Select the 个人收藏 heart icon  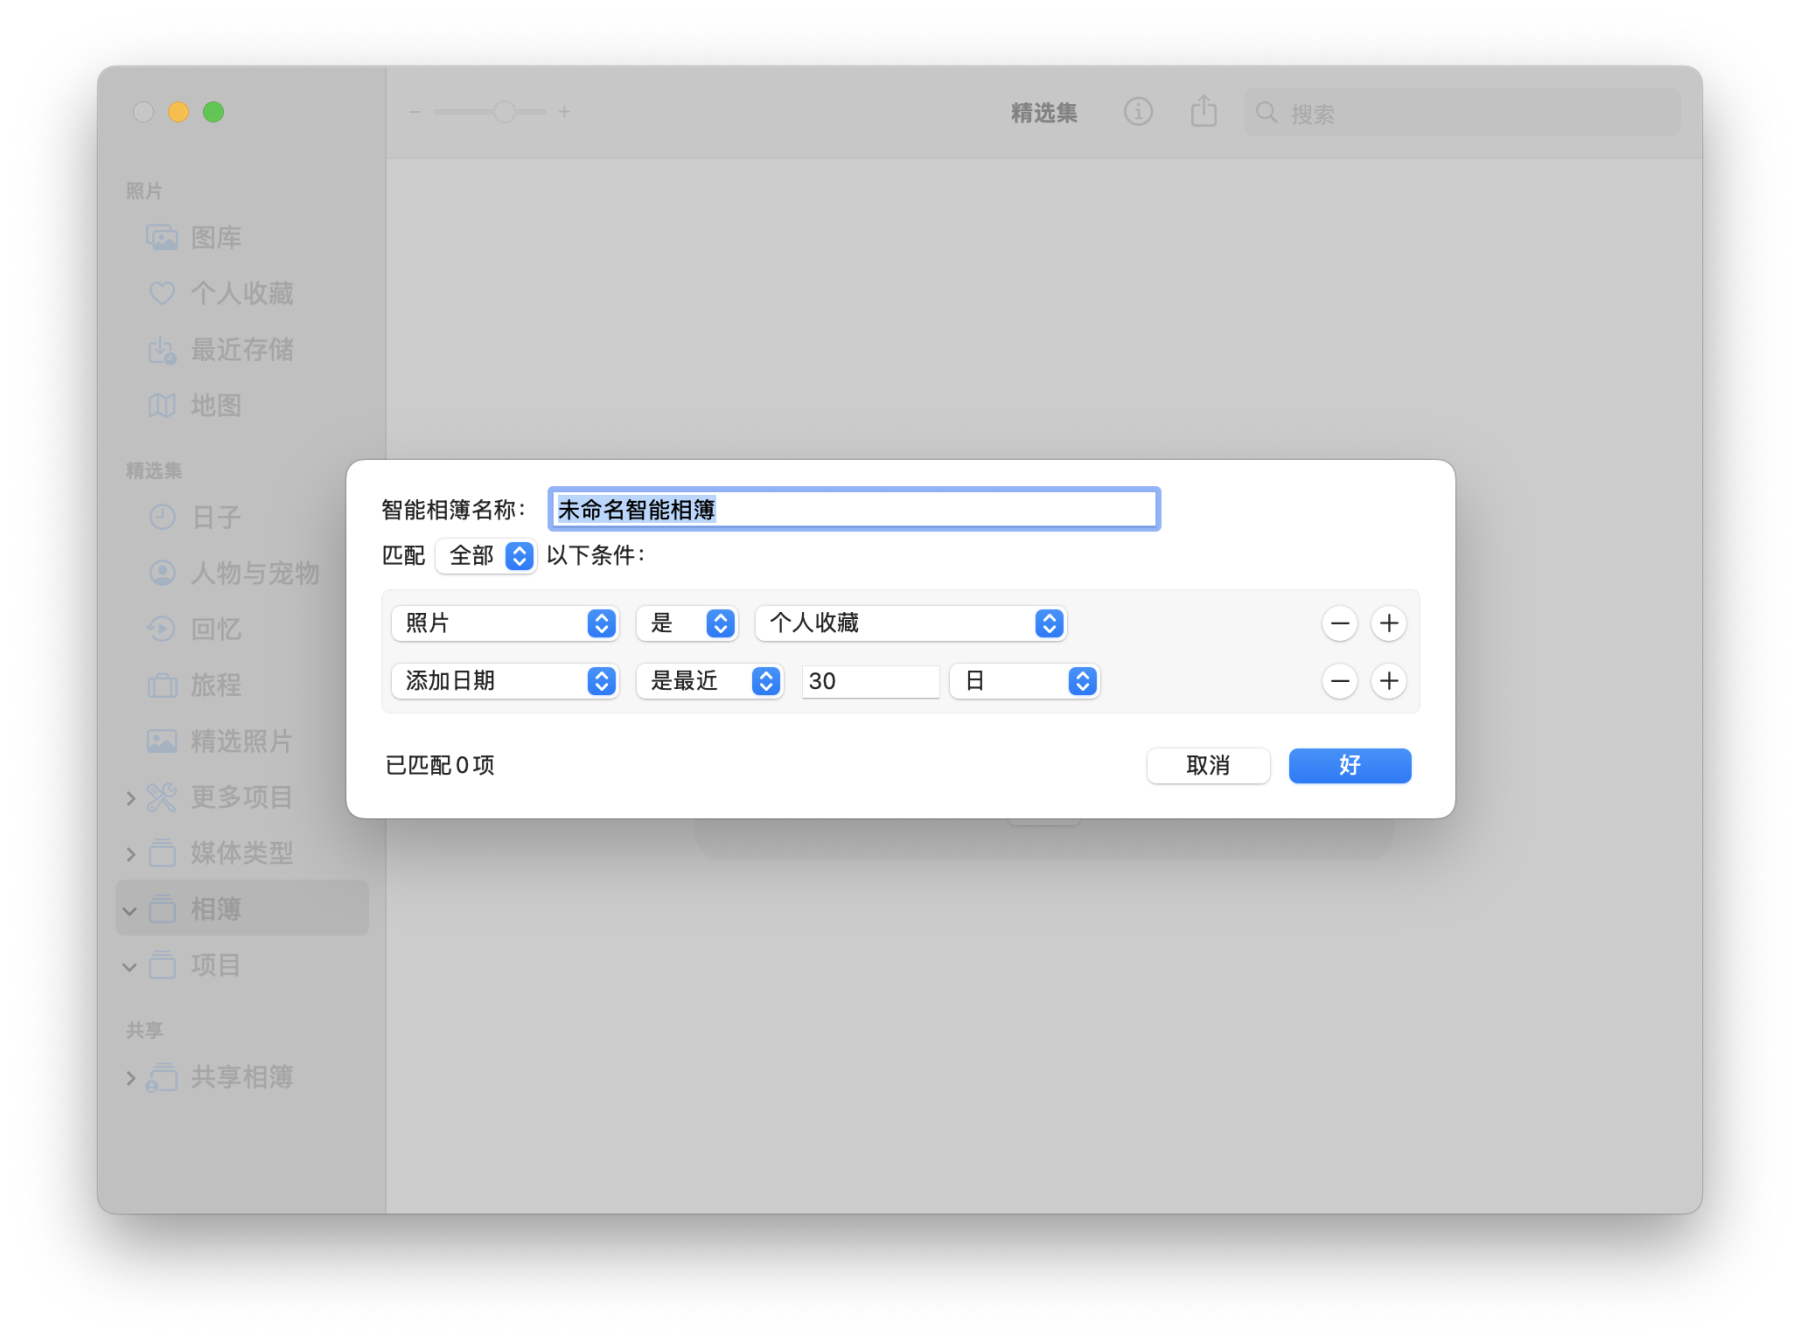(162, 293)
